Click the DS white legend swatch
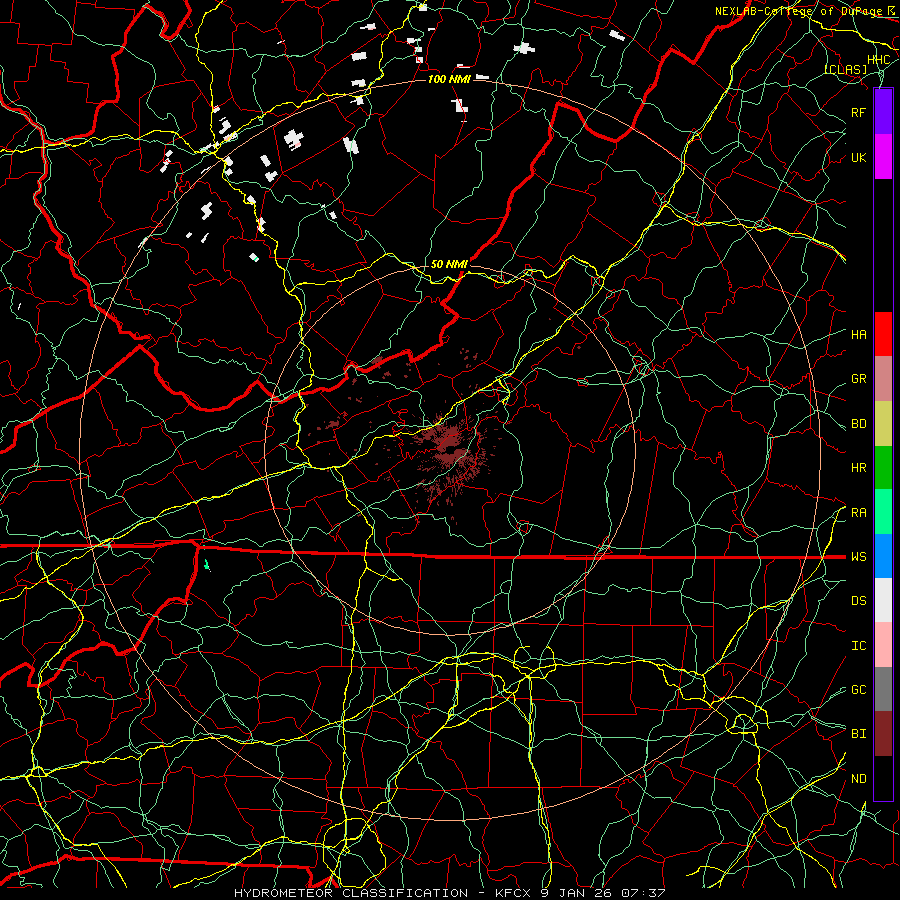Image resolution: width=900 pixels, height=900 pixels. tap(883, 600)
